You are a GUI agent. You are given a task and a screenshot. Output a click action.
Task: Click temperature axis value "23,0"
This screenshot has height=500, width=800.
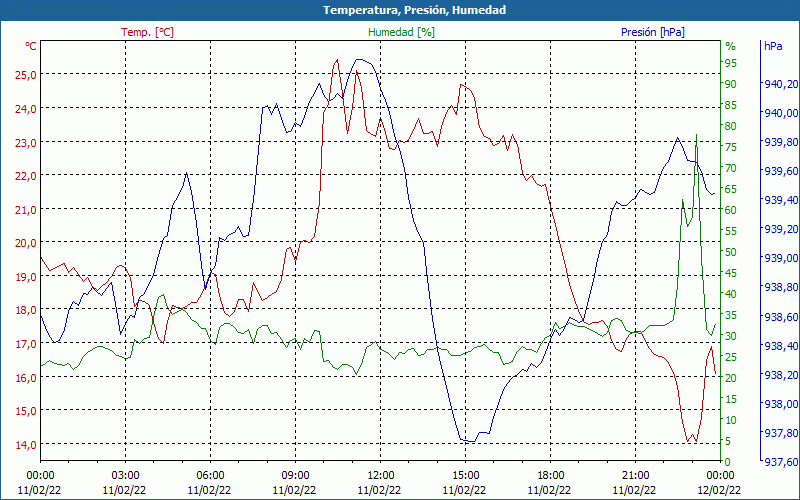click(26, 142)
